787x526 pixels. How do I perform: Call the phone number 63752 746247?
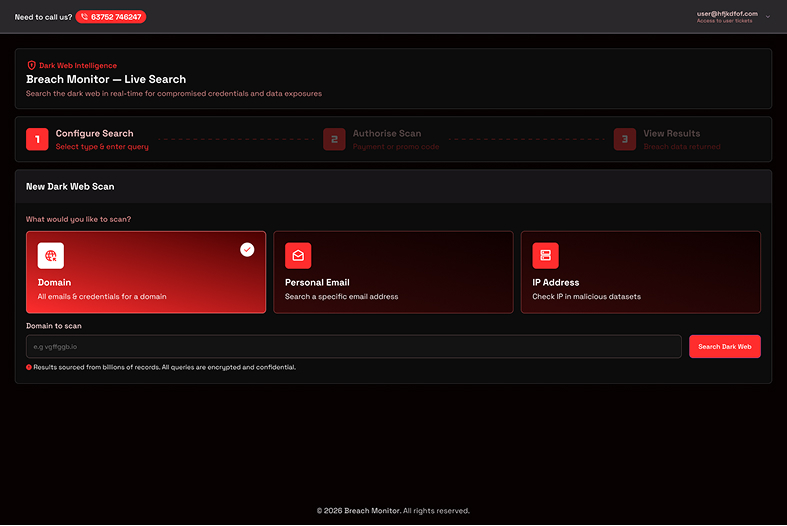click(x=111, y=17)
